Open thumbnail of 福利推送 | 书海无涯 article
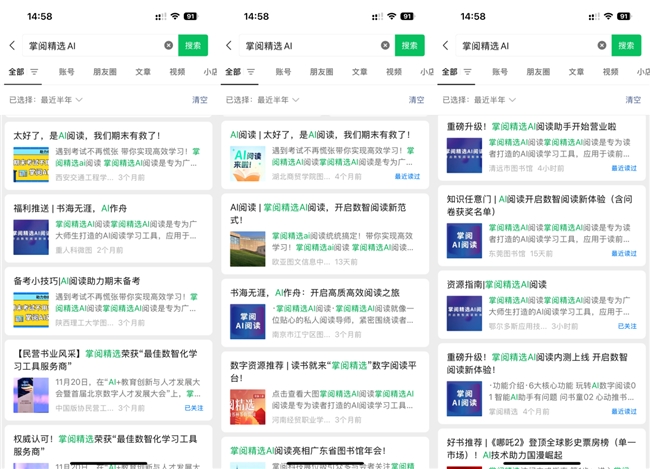 31,237
